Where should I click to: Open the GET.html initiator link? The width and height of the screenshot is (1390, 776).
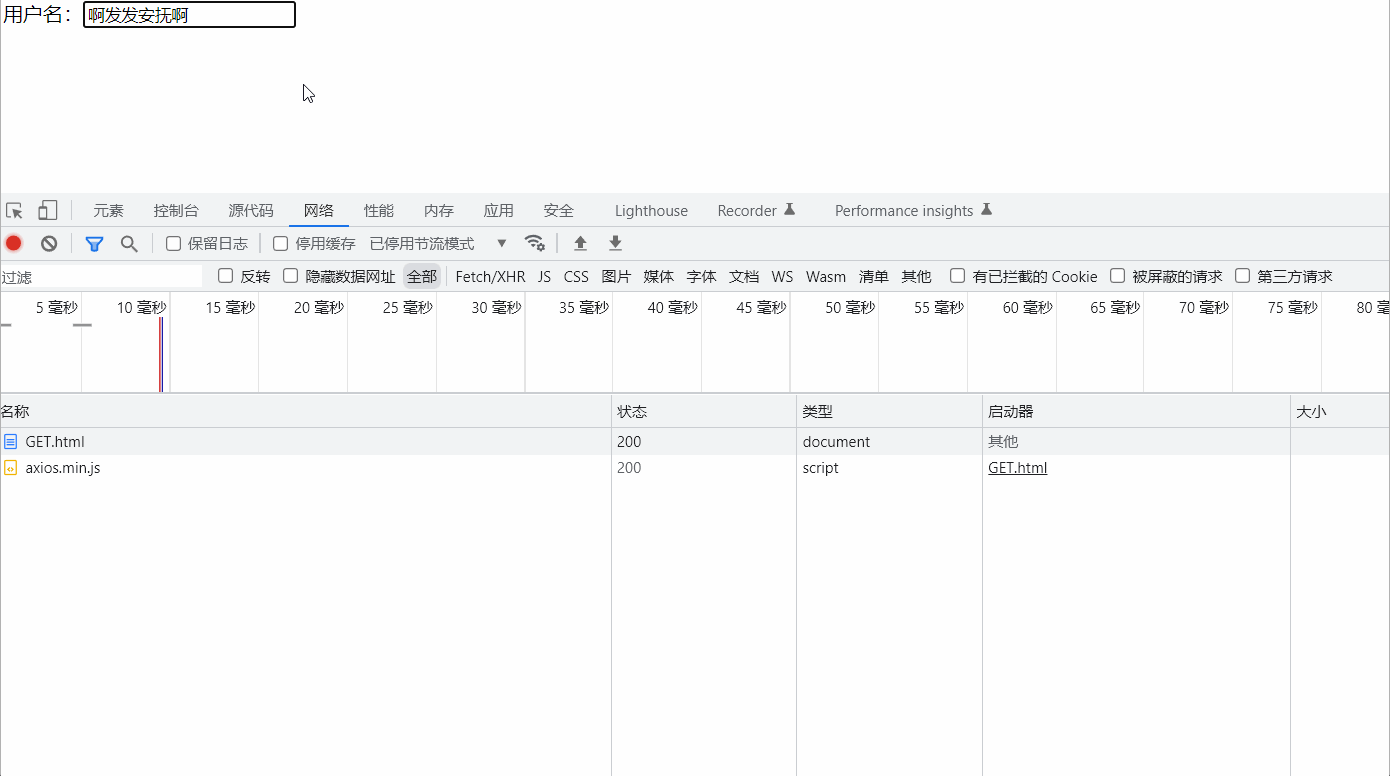pyautogui.click(x=1017, y=467)
